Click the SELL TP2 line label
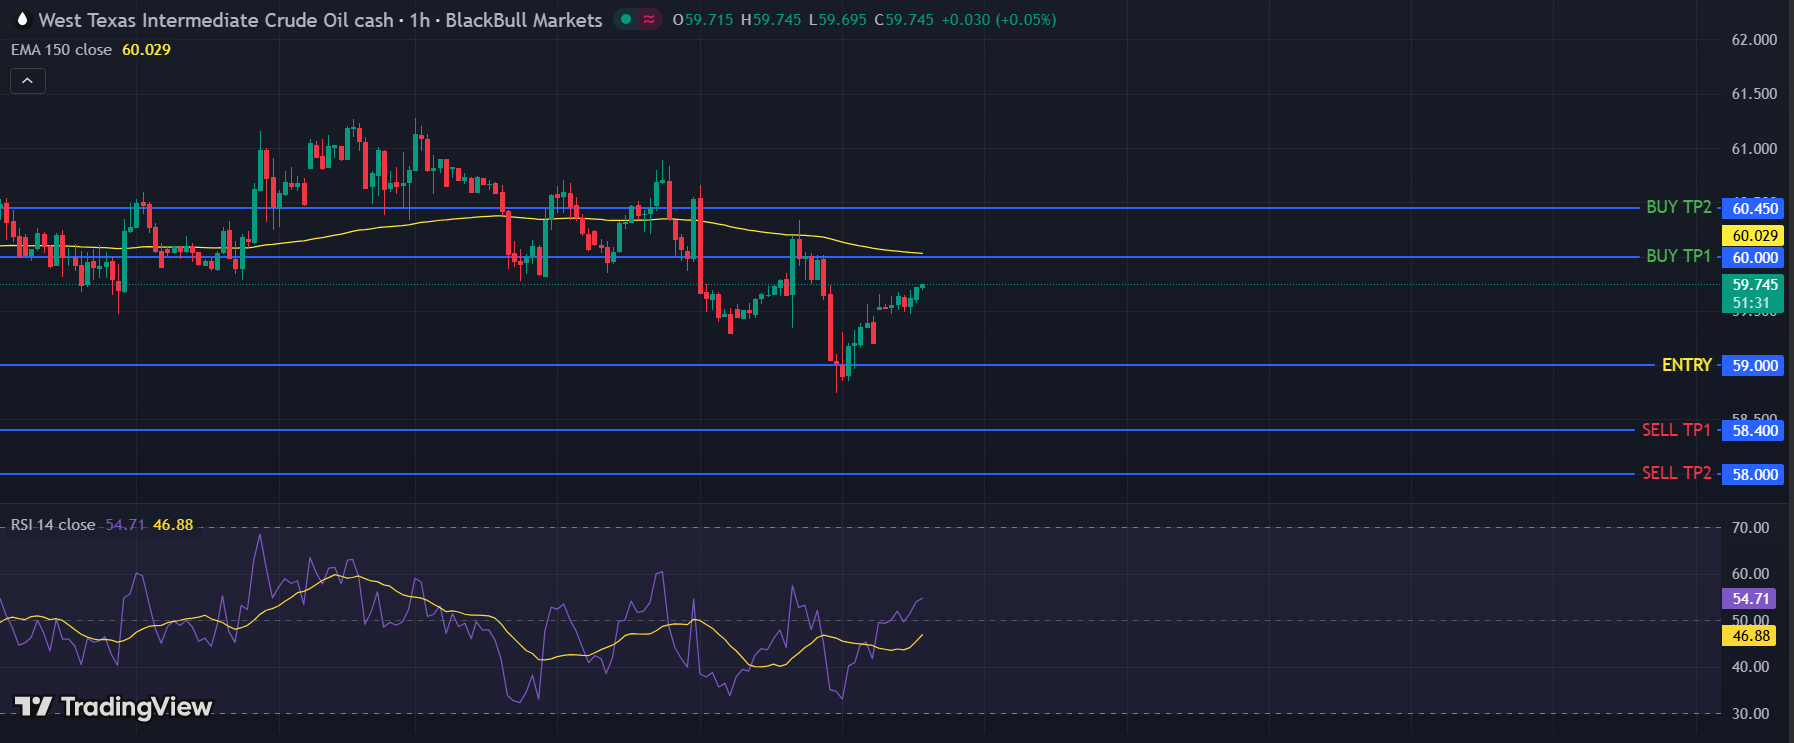1794x743 pixels. tap(1676, 473)
